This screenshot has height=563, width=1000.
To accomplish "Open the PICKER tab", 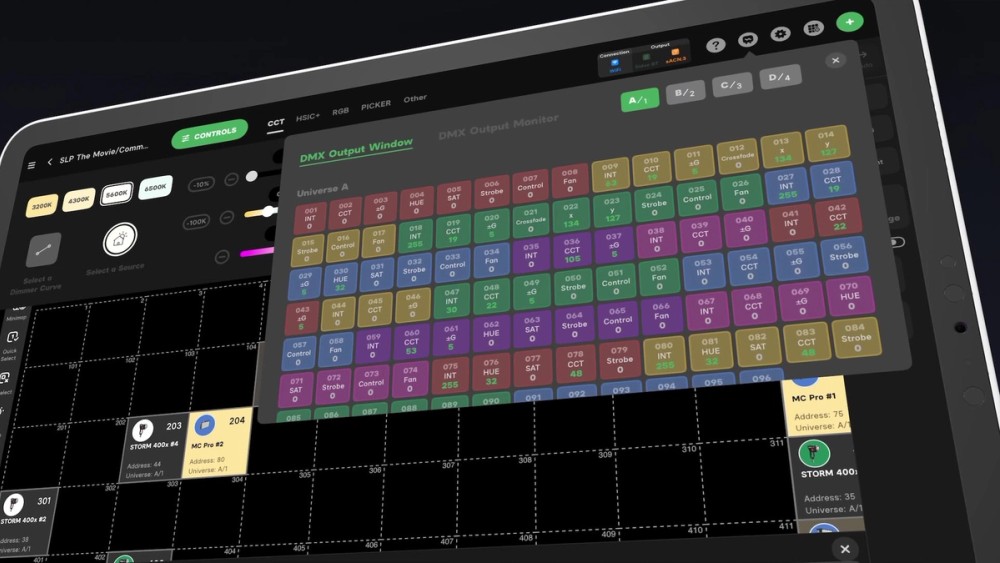I will (376, 105).
